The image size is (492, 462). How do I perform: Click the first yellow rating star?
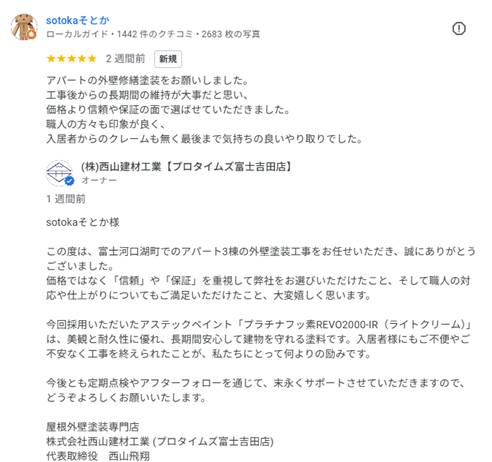click(51, 59)
